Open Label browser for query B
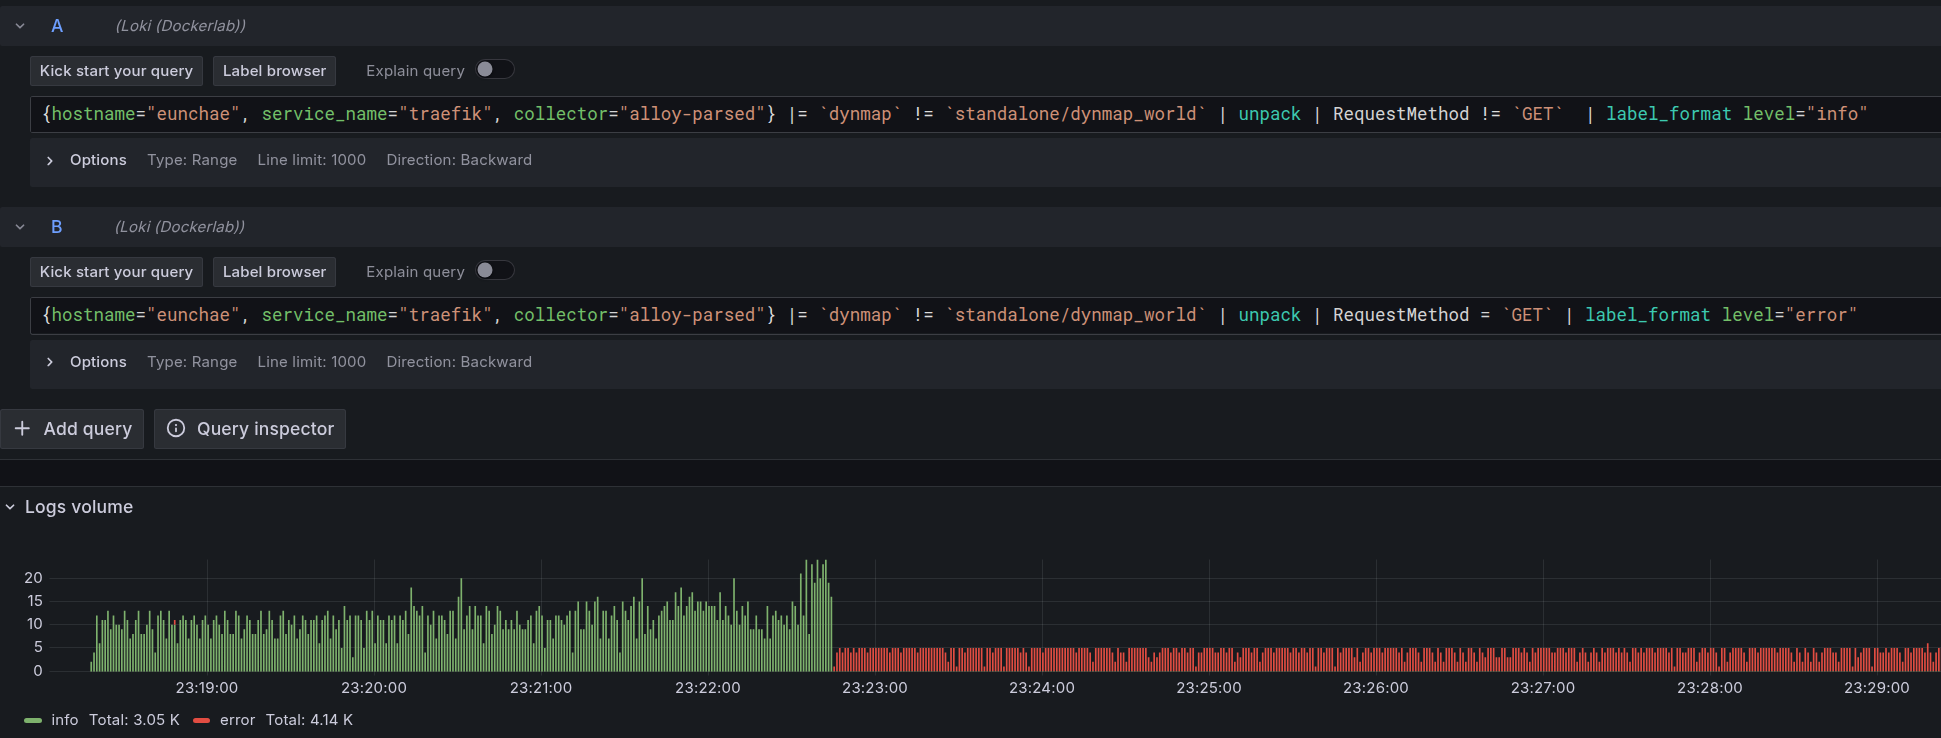This screenshot has height=738, width=1941. [x=274, y=272]
